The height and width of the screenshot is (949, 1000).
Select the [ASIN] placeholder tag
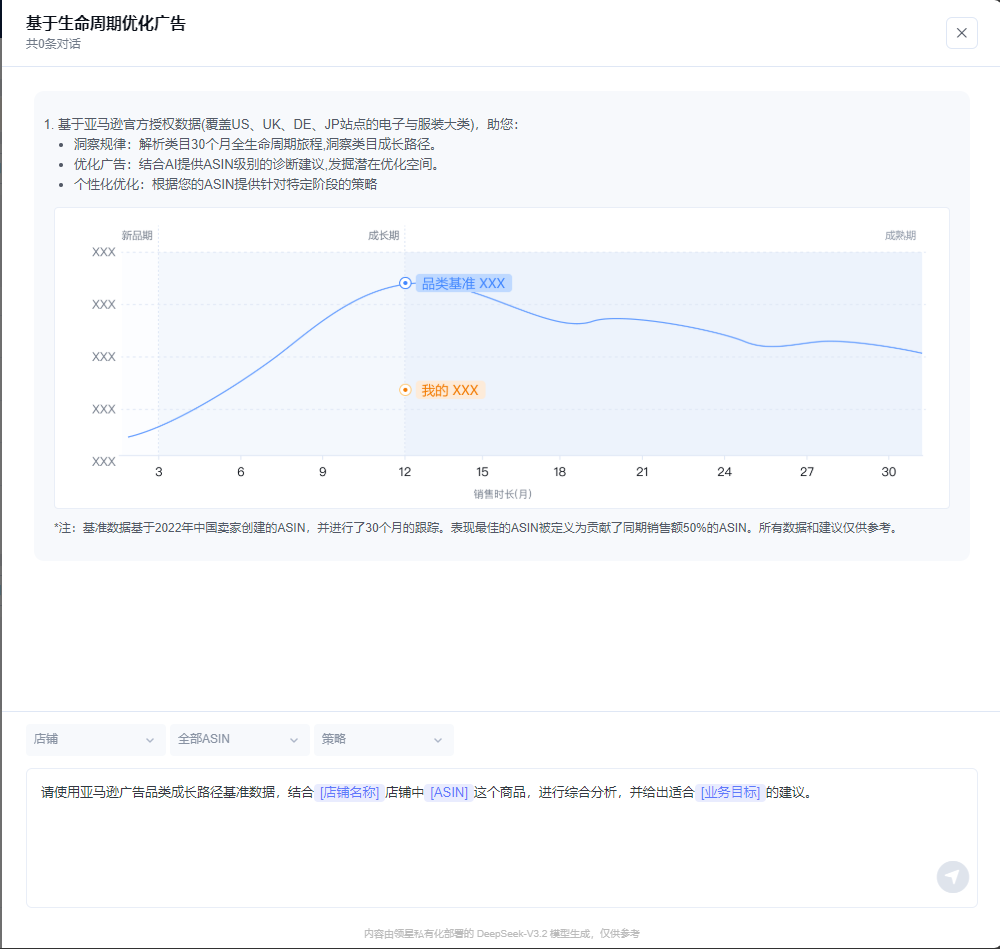point(449,793)
